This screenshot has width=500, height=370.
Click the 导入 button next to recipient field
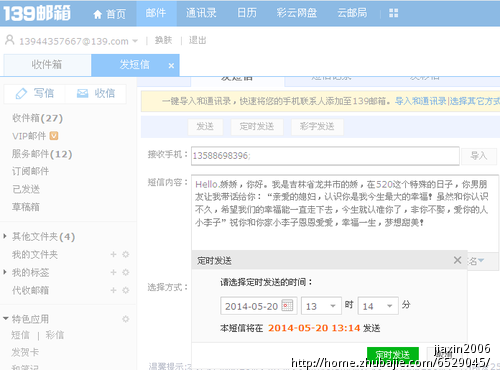click(x=479, y=156)
